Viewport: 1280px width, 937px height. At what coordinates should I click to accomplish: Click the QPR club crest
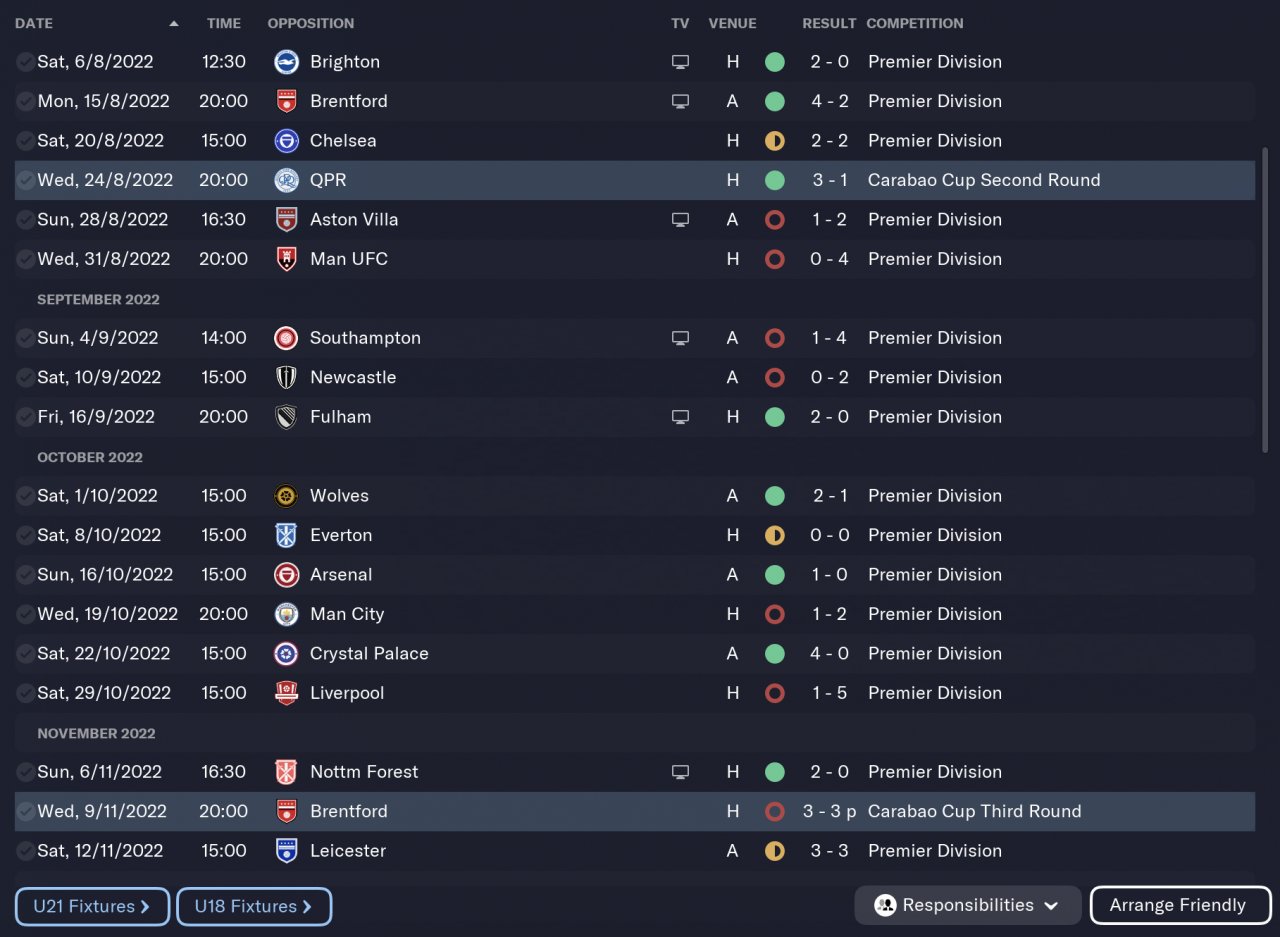[286, 180]
